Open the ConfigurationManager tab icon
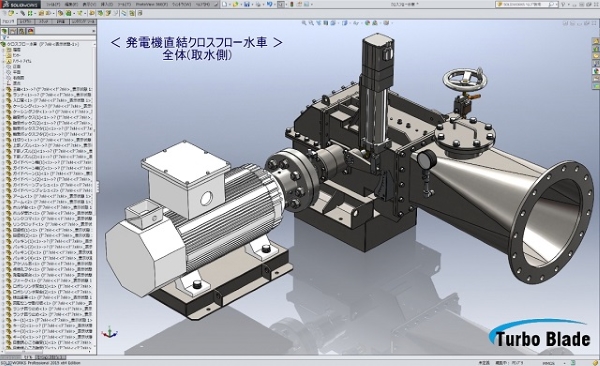 22,31
